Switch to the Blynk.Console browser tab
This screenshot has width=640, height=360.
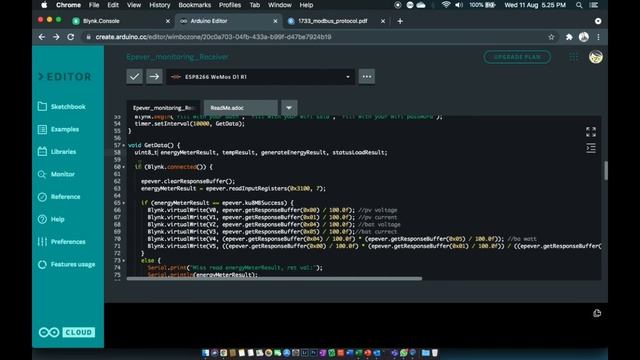[x=121, y=21]
